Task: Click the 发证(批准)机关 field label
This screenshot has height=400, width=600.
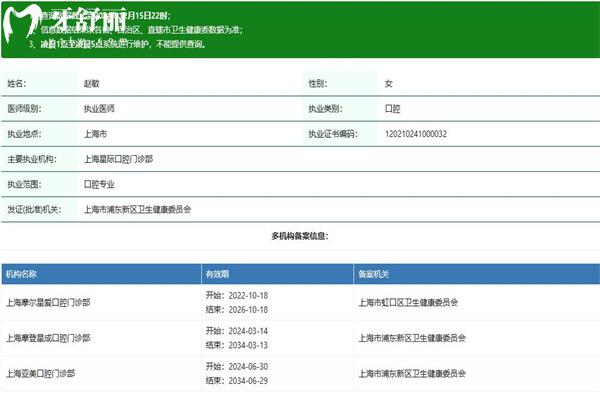Action: [x=34, y=209]
